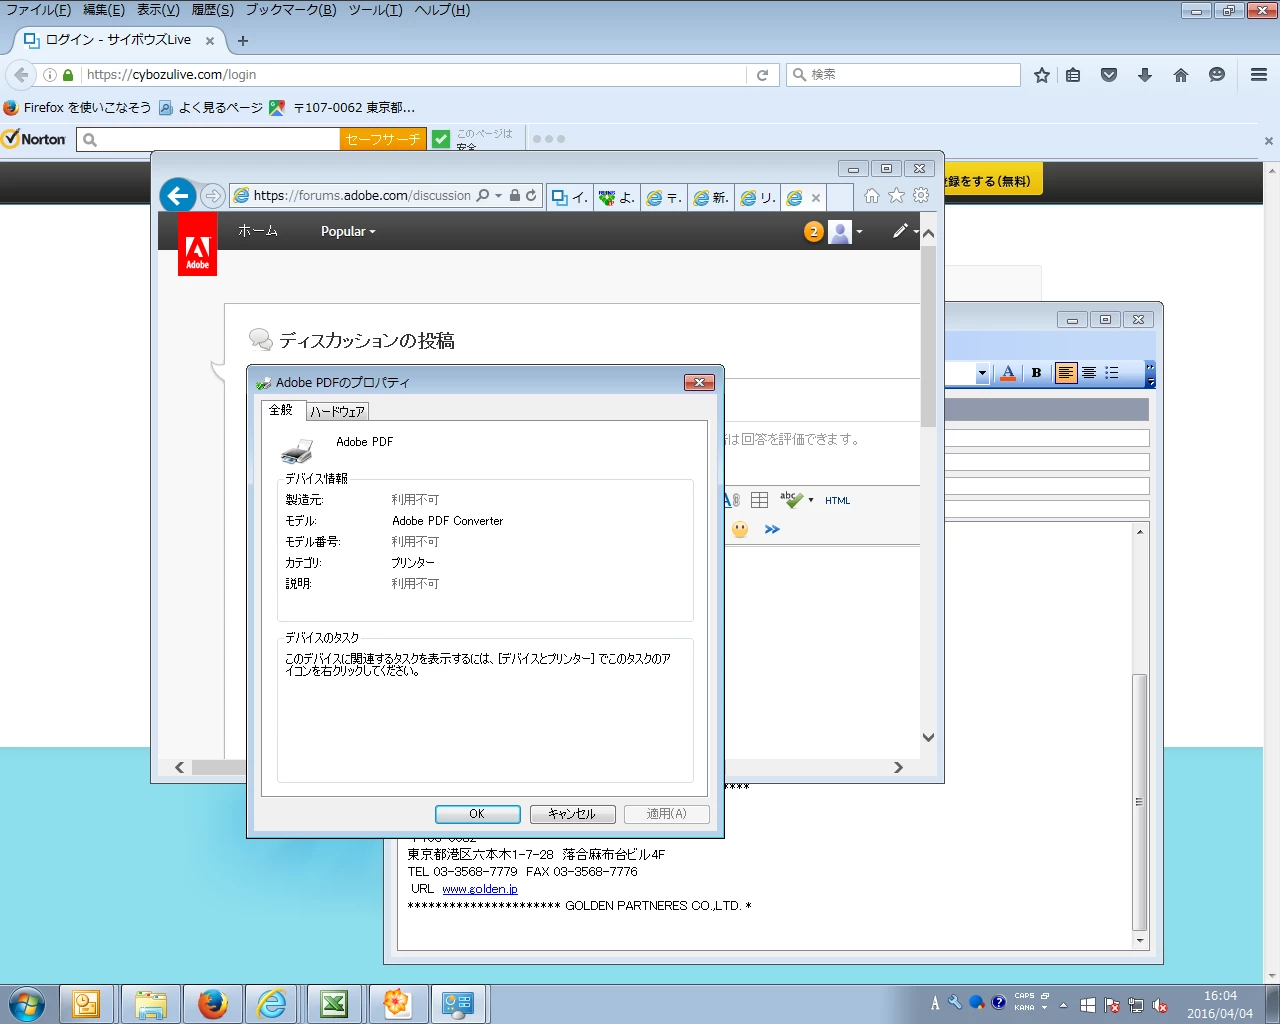
Task: Click the Norton toolbar search field
Action: pyautogui.click(x=208, y=140)
